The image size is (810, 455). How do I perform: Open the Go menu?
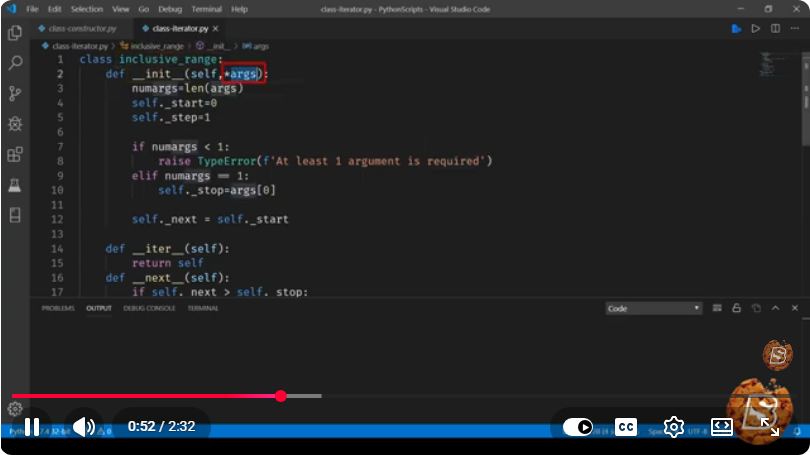[x=144, y=9]
